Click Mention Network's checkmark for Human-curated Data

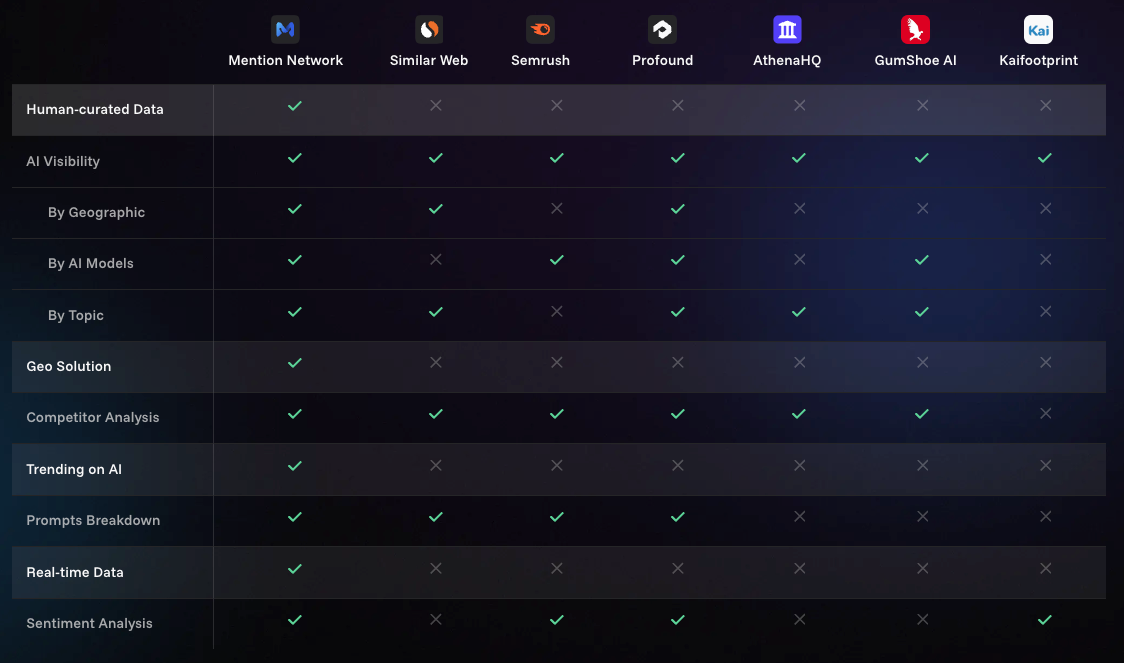(294, 106)
